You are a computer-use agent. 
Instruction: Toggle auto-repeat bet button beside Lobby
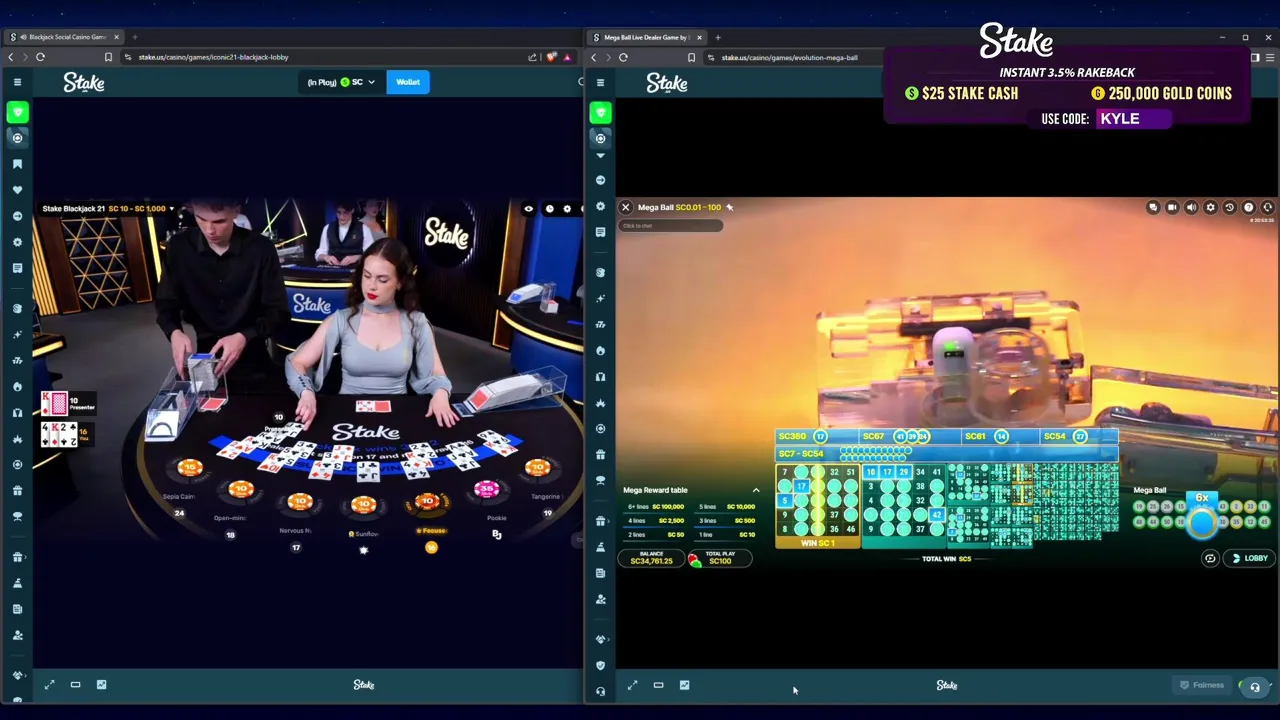[x=1210, y=559]
